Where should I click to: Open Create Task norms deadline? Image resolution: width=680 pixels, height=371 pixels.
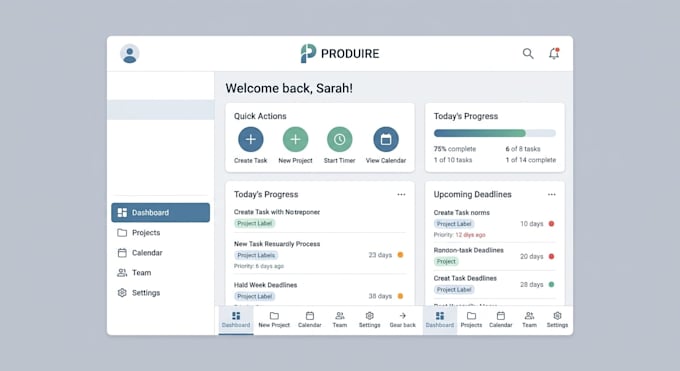click(x=461, y=213)
